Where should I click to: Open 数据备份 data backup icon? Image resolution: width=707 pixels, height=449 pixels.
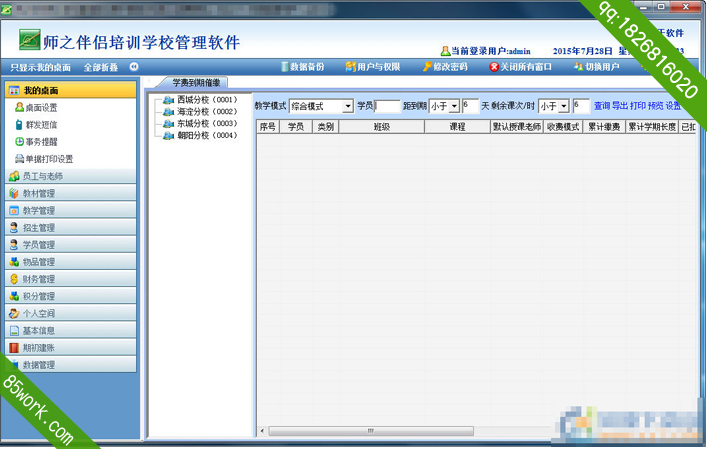(x=285, y=67)
